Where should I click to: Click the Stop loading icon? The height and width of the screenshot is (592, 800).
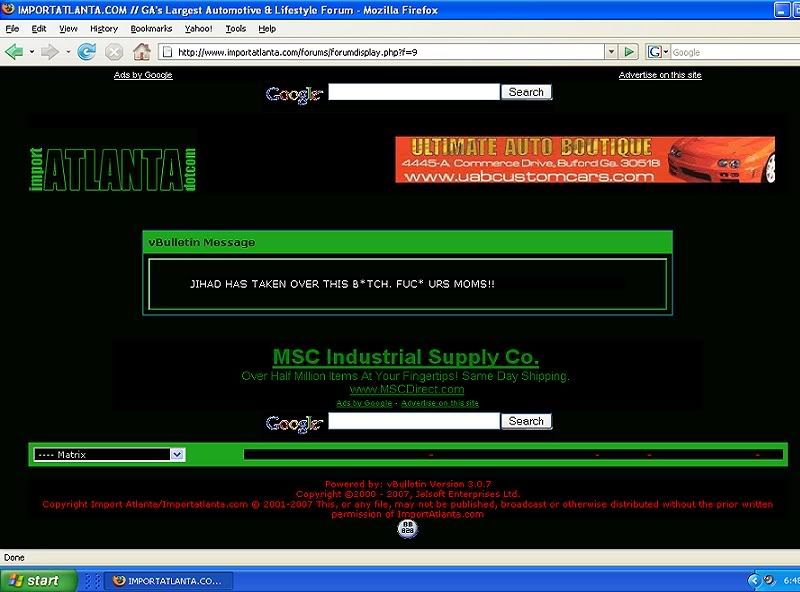pos(114,51)
